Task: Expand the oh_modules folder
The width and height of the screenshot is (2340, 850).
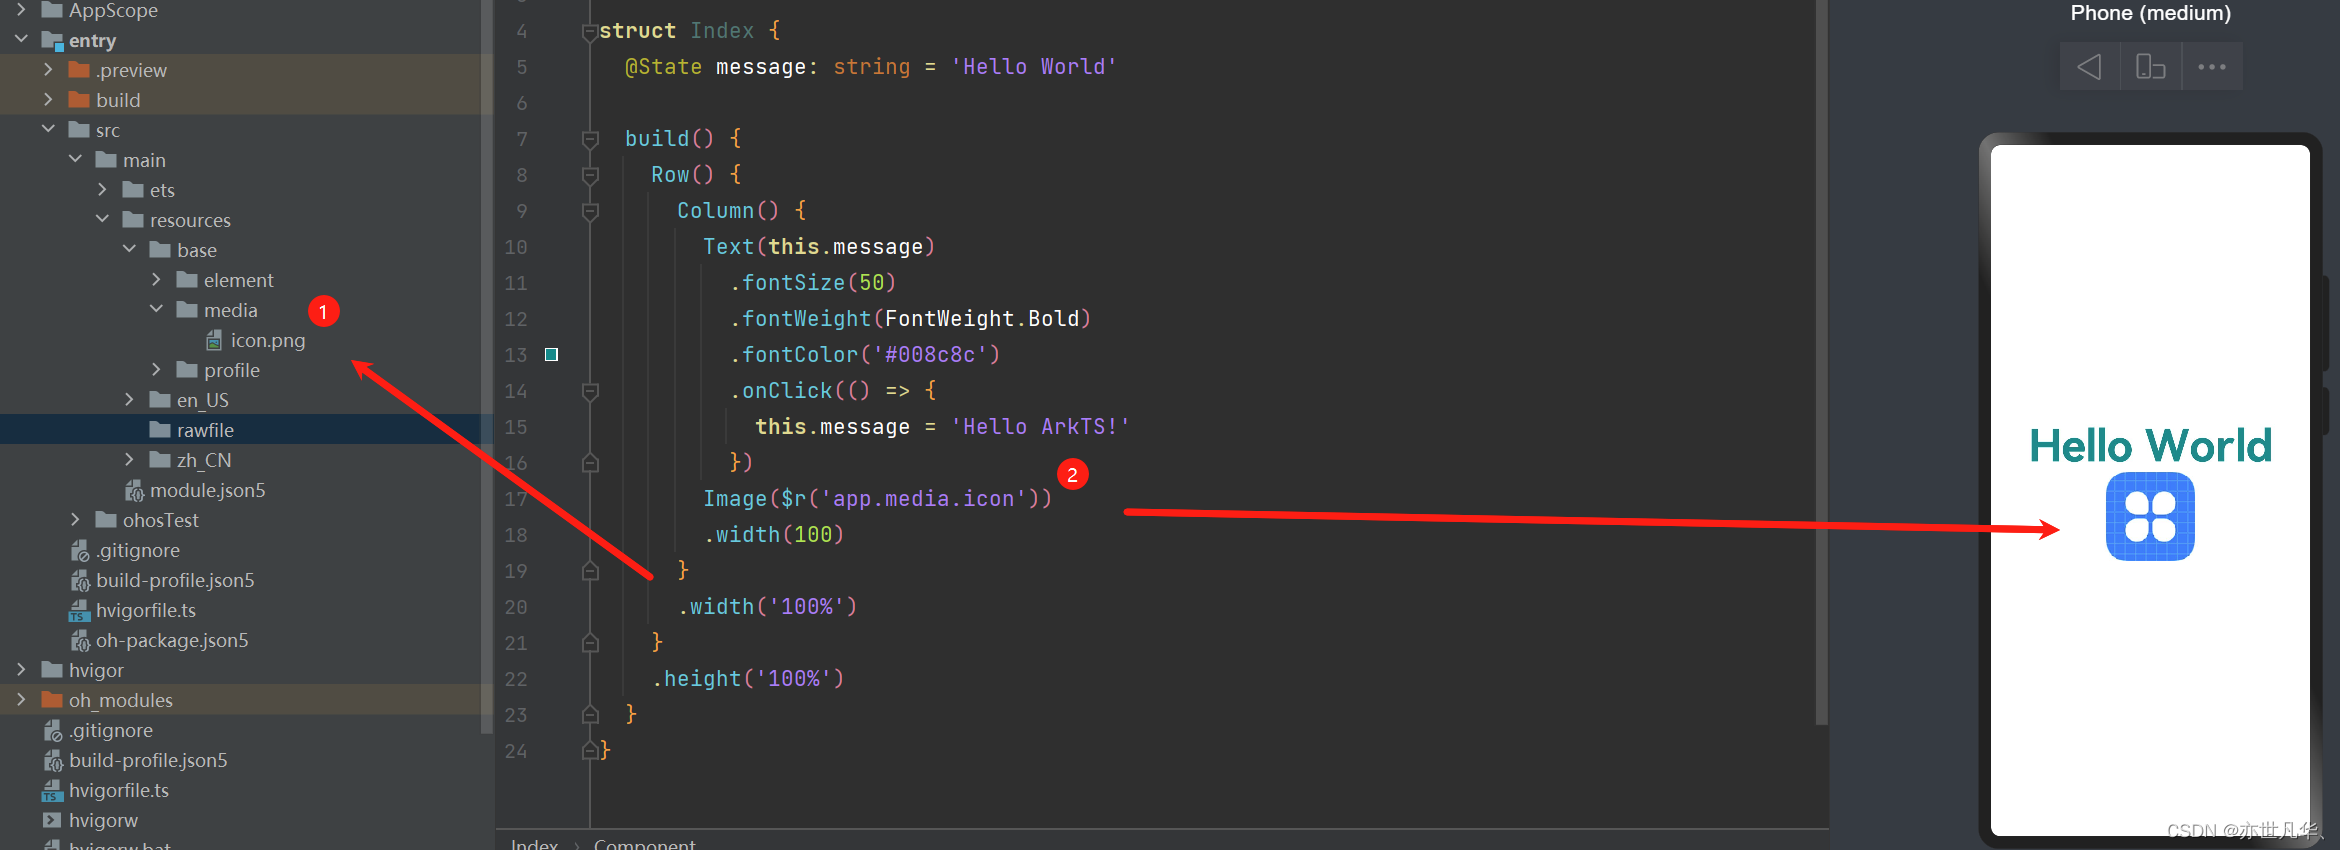Action: pyautogui.click(x=21, y=700)
